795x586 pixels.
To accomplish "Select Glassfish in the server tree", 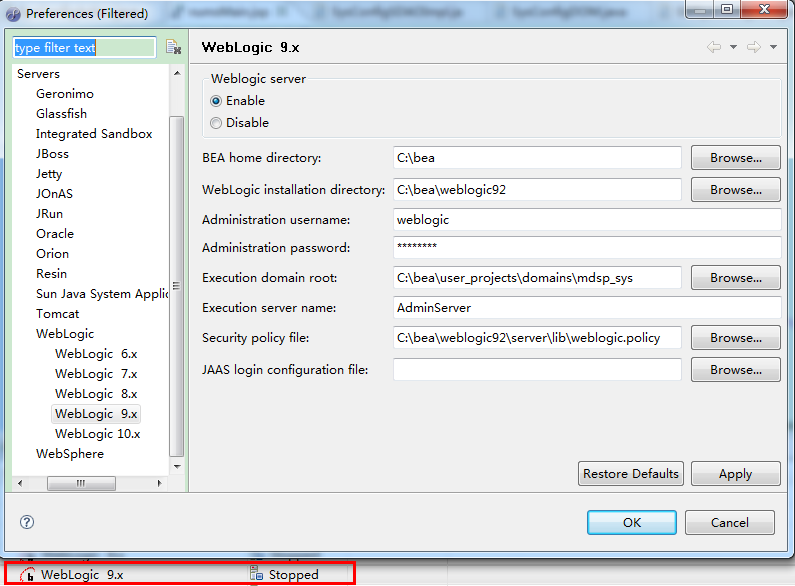I will click(x=61, y=114).
